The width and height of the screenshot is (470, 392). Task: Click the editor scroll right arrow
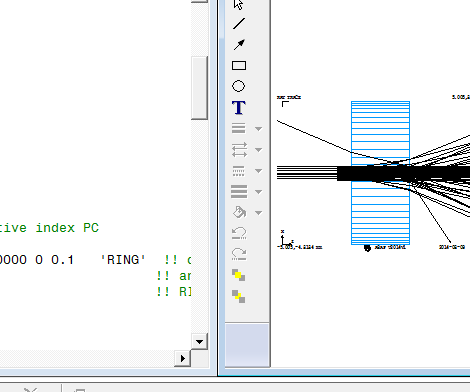(183, 358)
